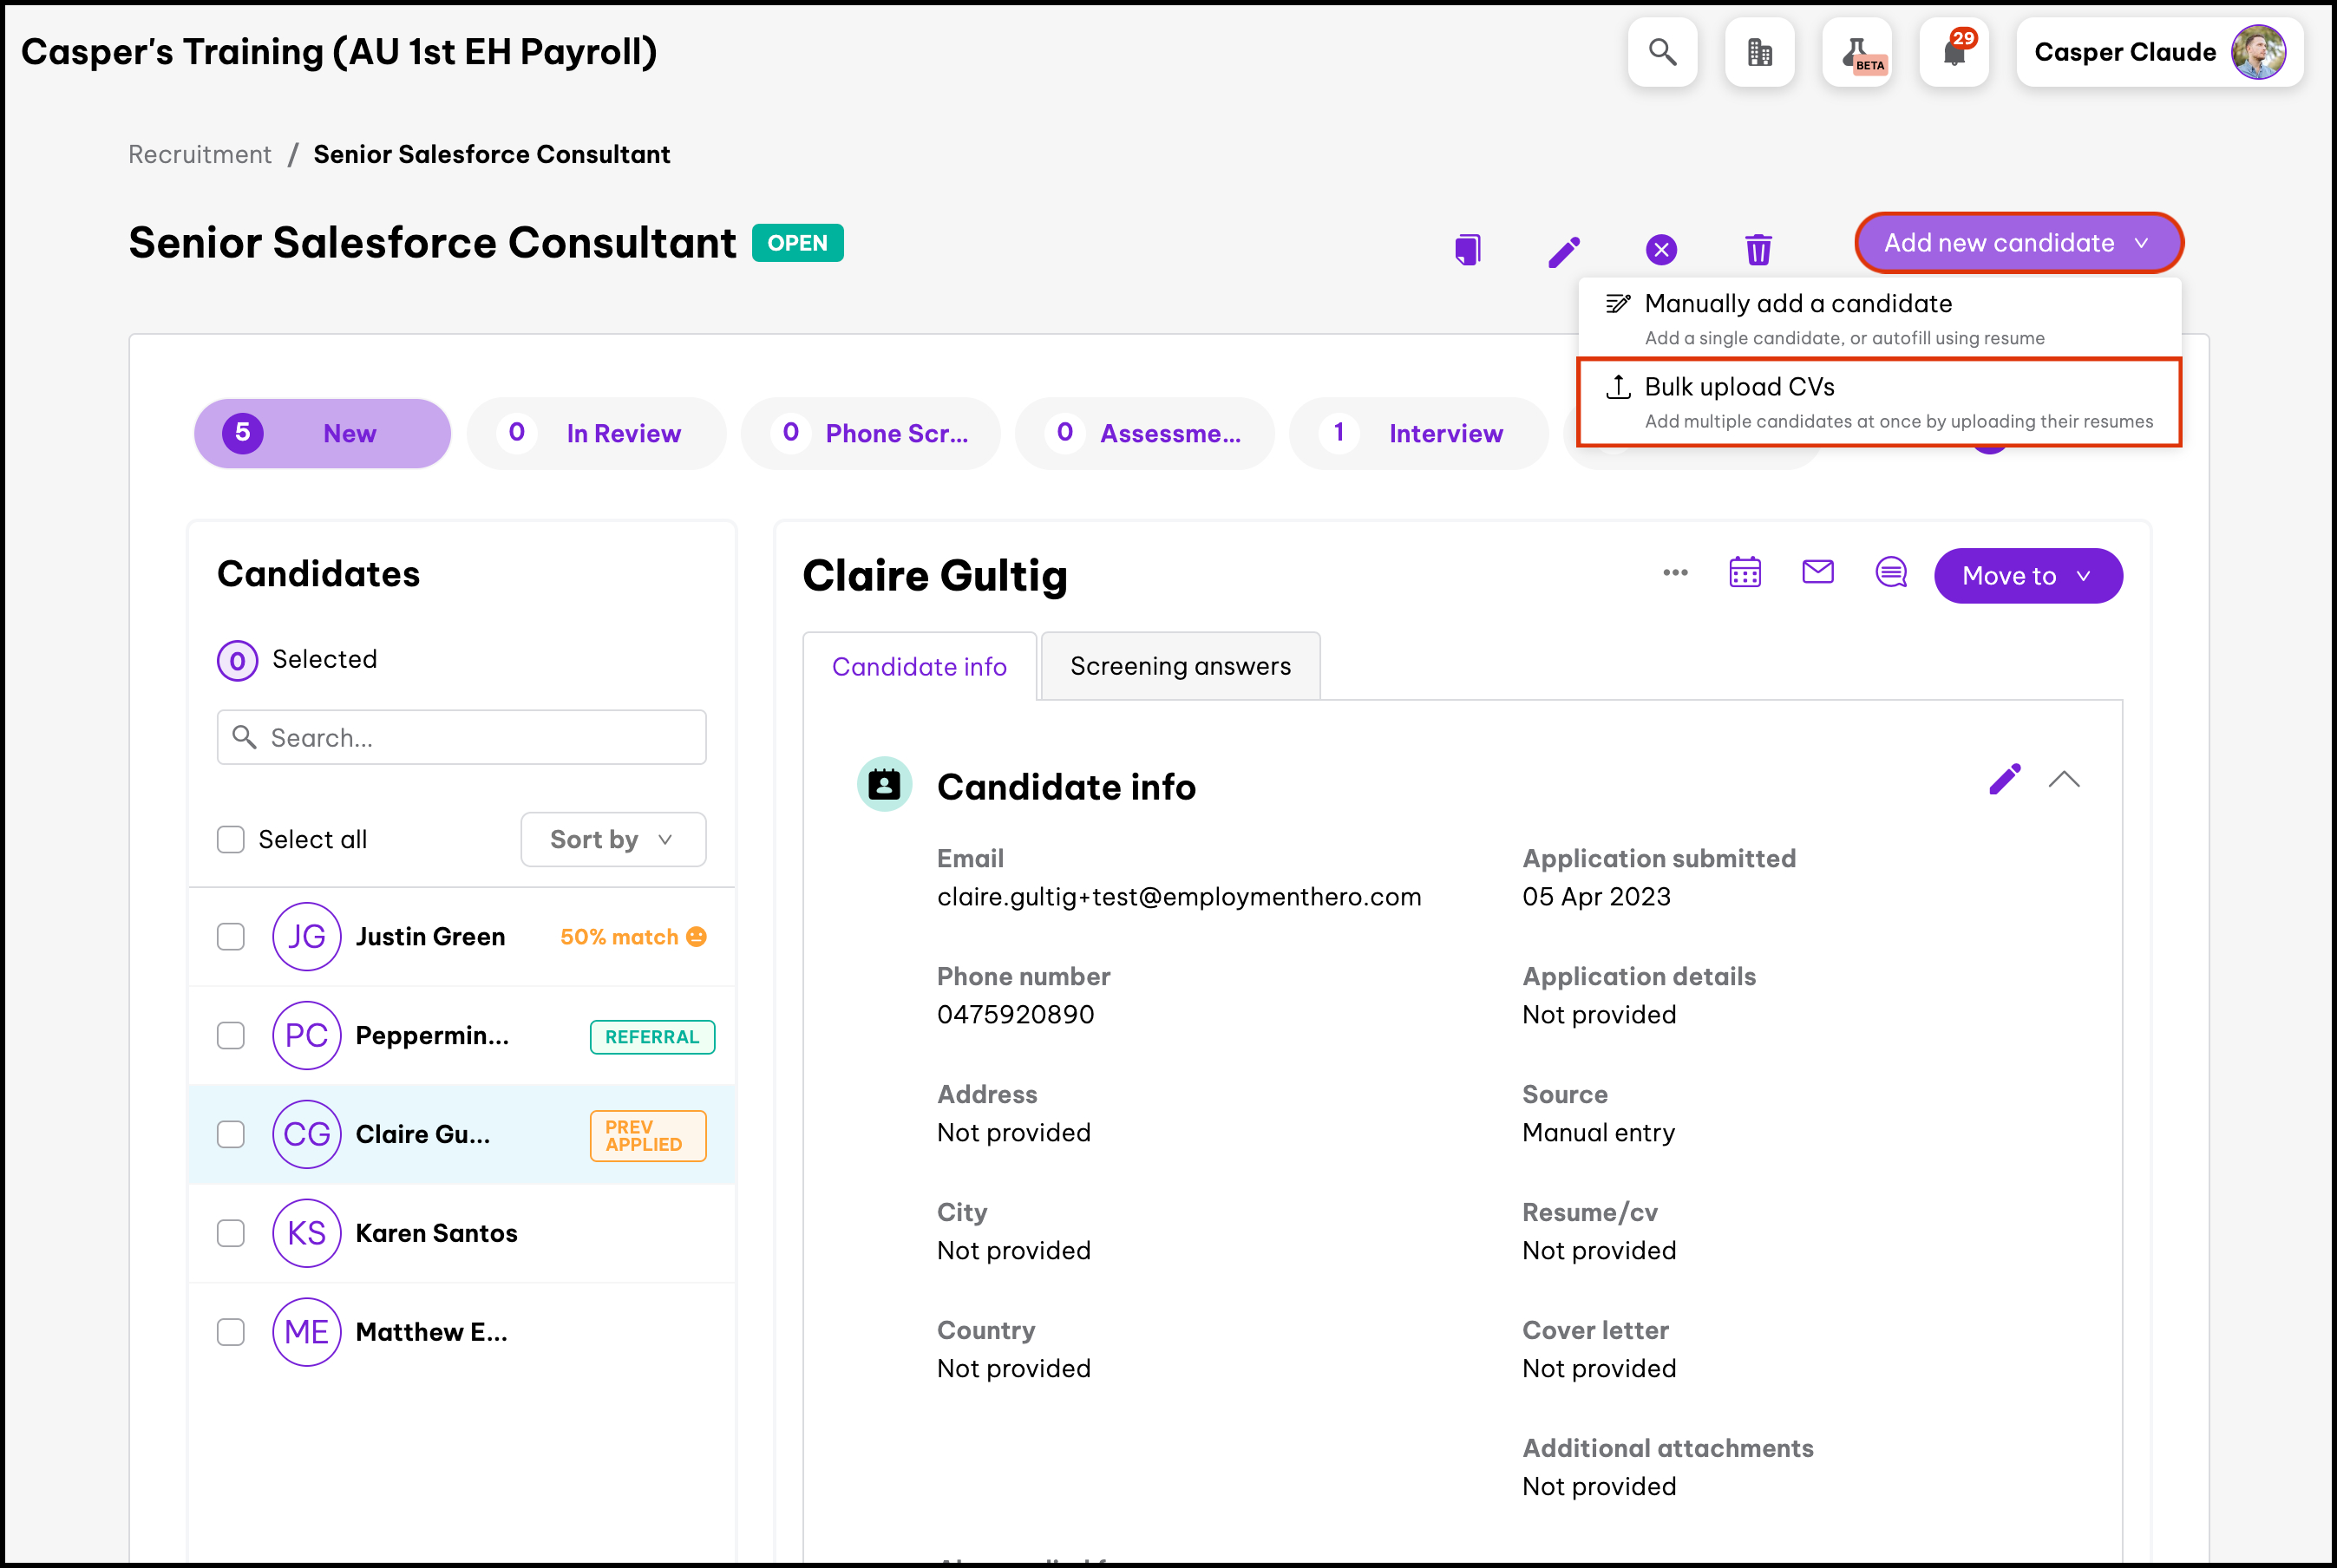The width and height of the screenshot is (2337, 1568).
Task: Open the organisation building icon
Action: pos(1759,52)
